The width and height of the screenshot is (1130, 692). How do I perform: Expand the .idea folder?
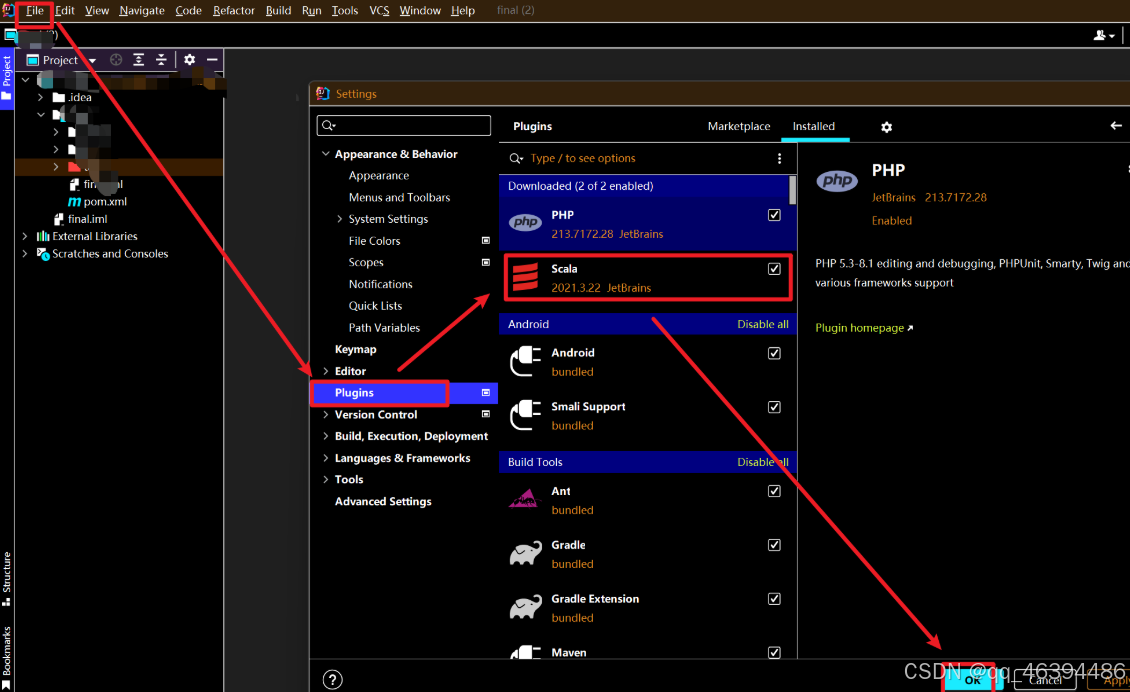(40, 97)
